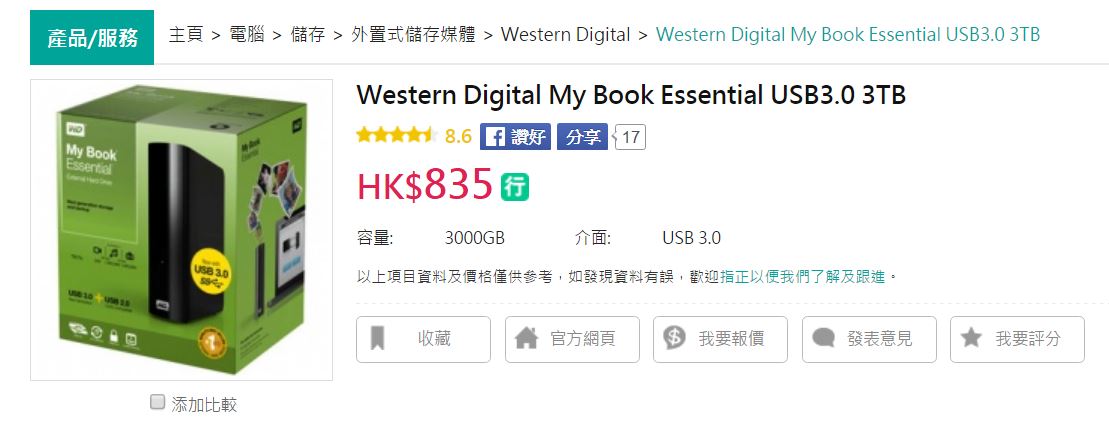
Task: Click the green 行 badge beside price
Action: pyautogui.click(x=515, y=187)
